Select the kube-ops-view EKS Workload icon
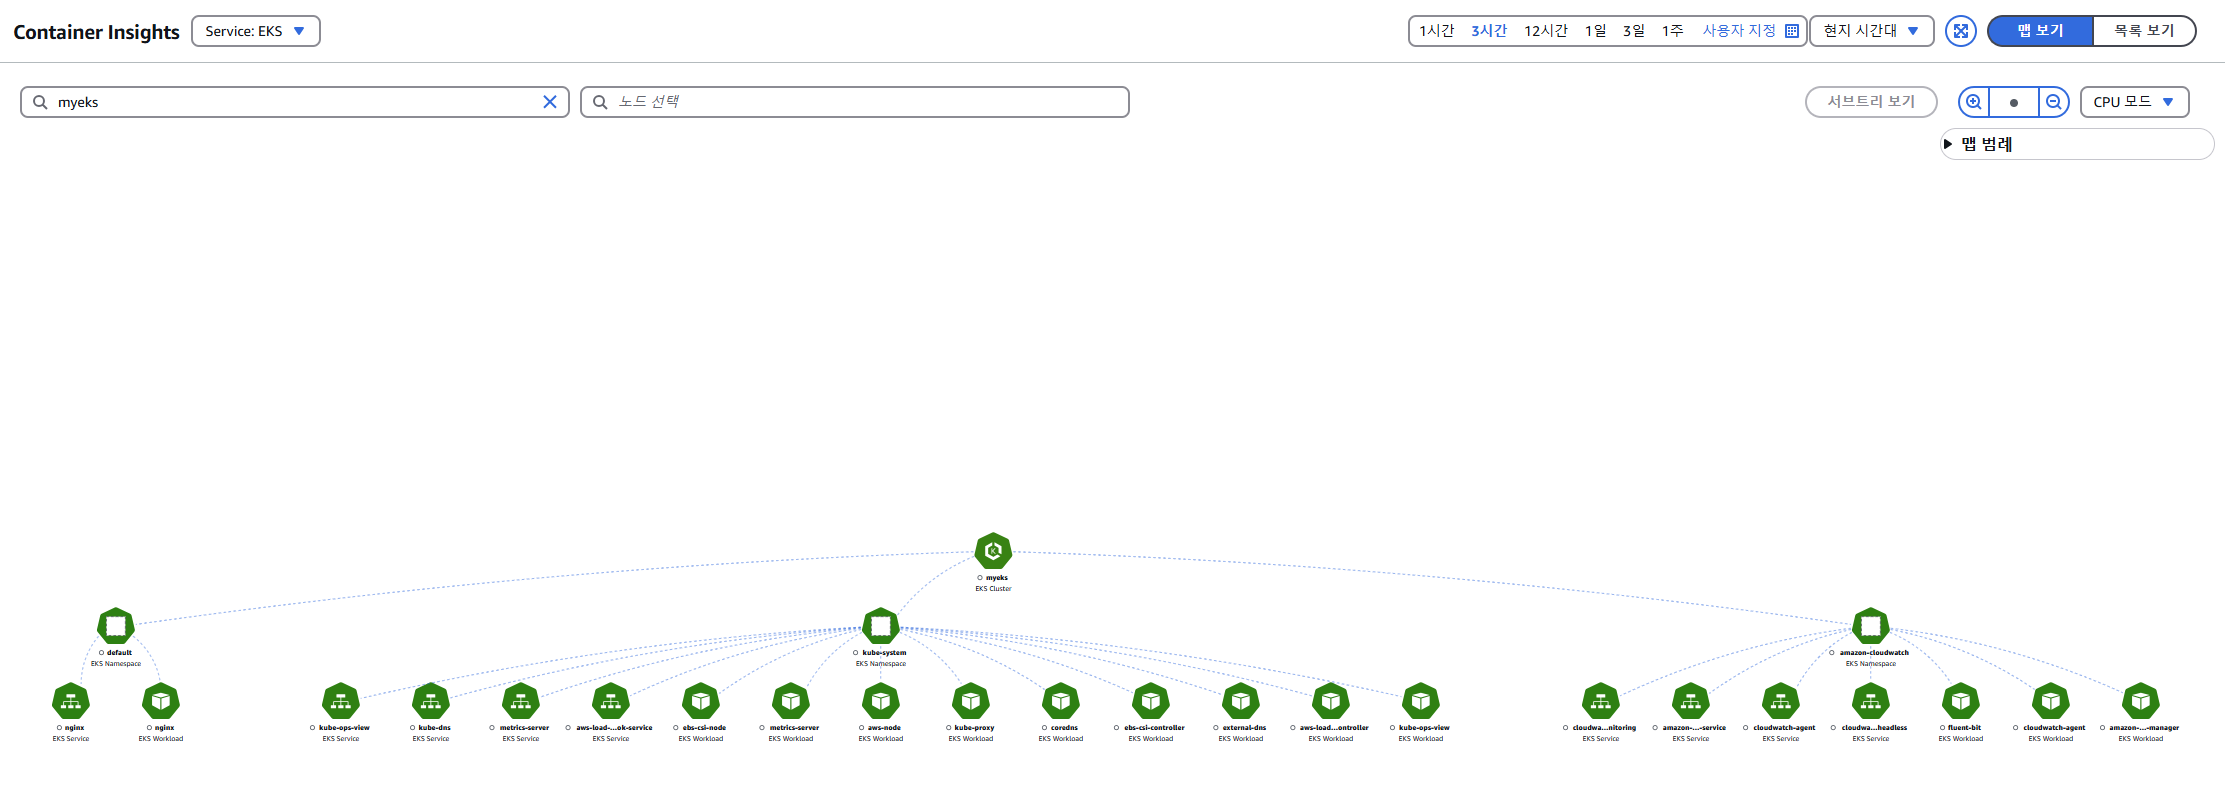 click(1421, 701)
